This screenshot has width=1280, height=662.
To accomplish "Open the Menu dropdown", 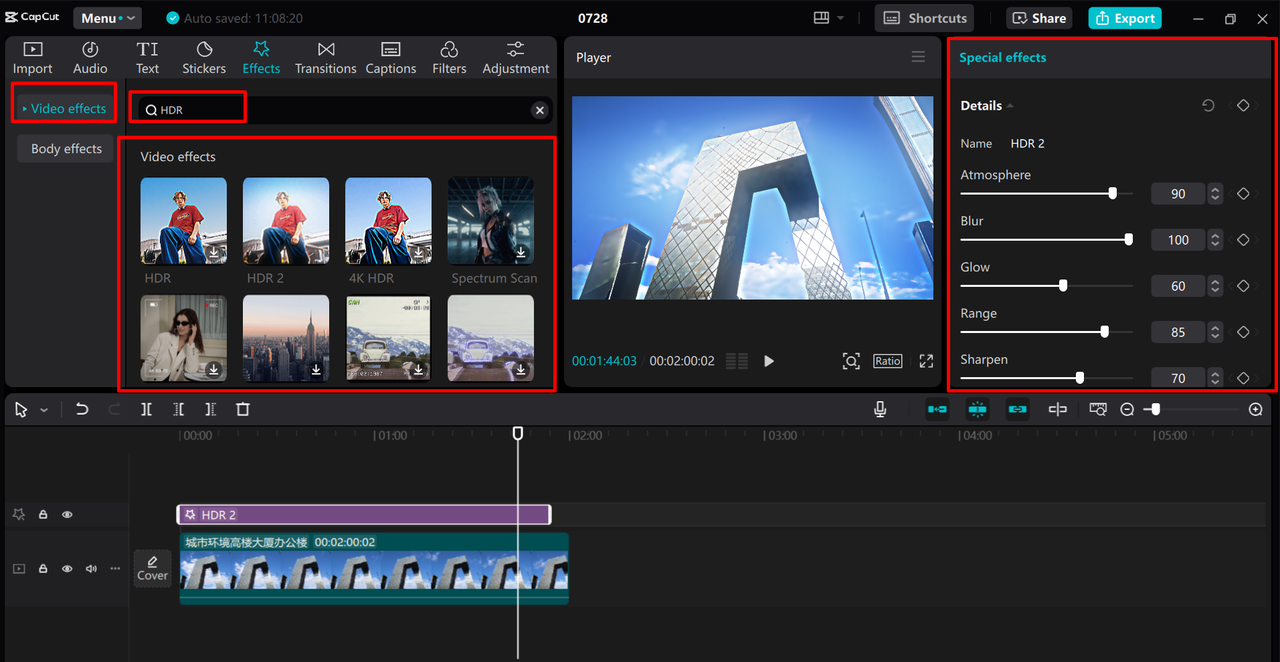I will point(107,18).
